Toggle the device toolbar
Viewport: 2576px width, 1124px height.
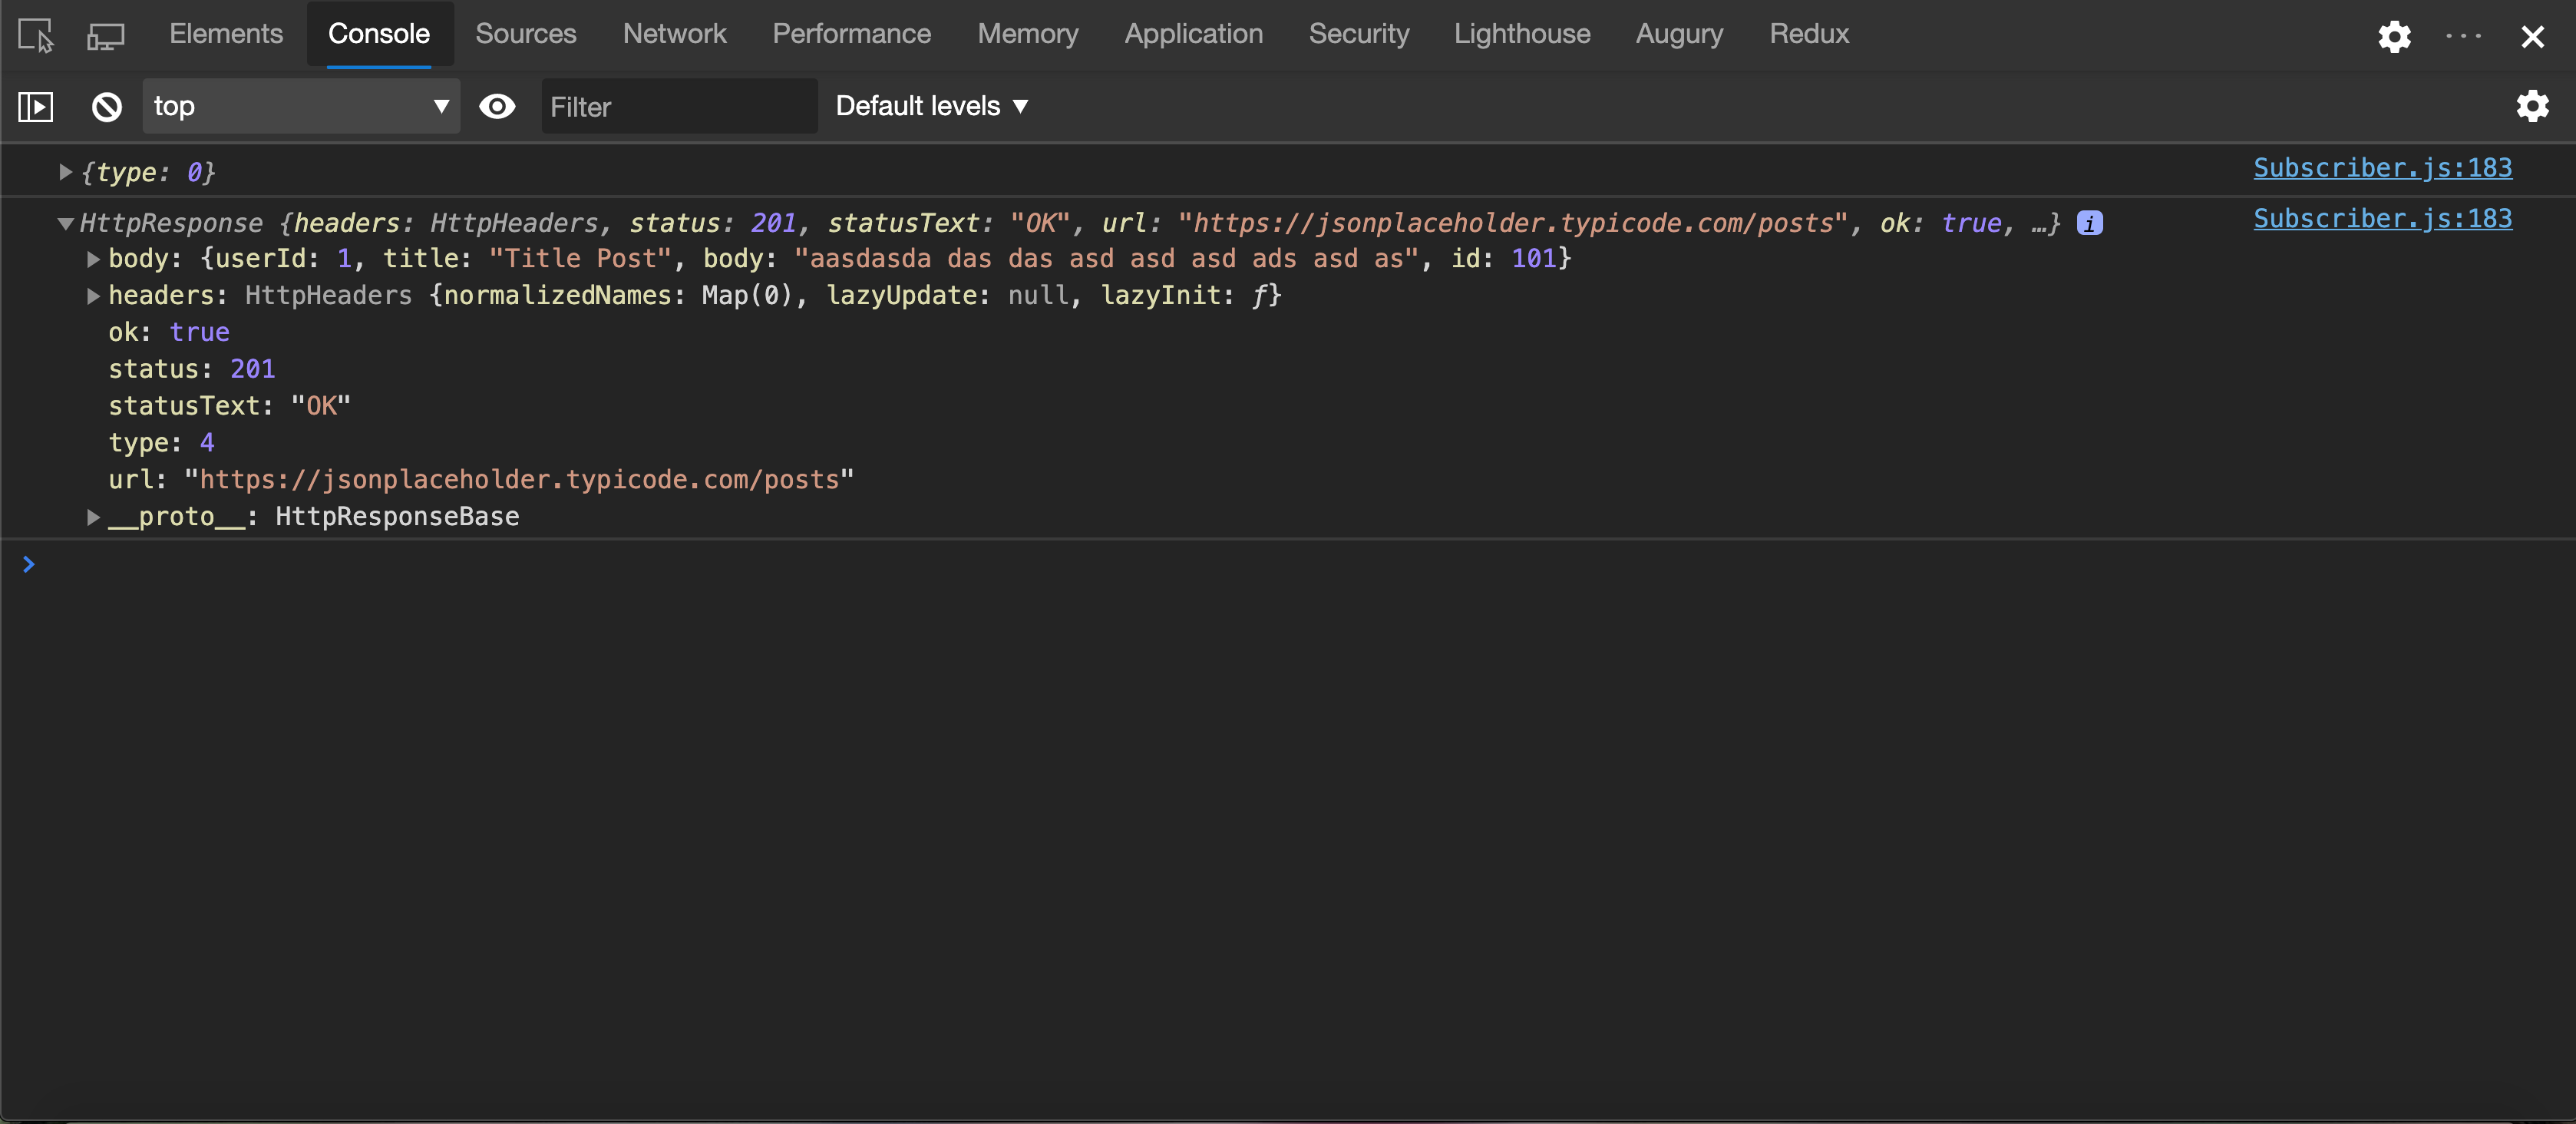click(x=105, y=36)
